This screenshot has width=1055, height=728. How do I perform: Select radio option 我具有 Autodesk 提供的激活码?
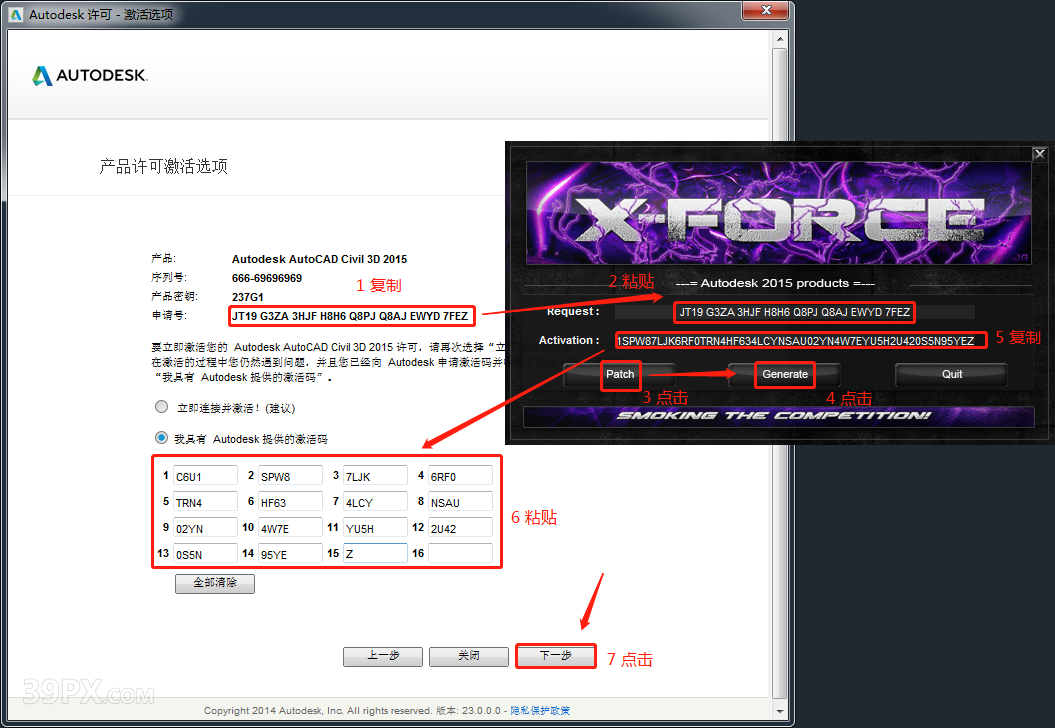click(x=161, y=436)
